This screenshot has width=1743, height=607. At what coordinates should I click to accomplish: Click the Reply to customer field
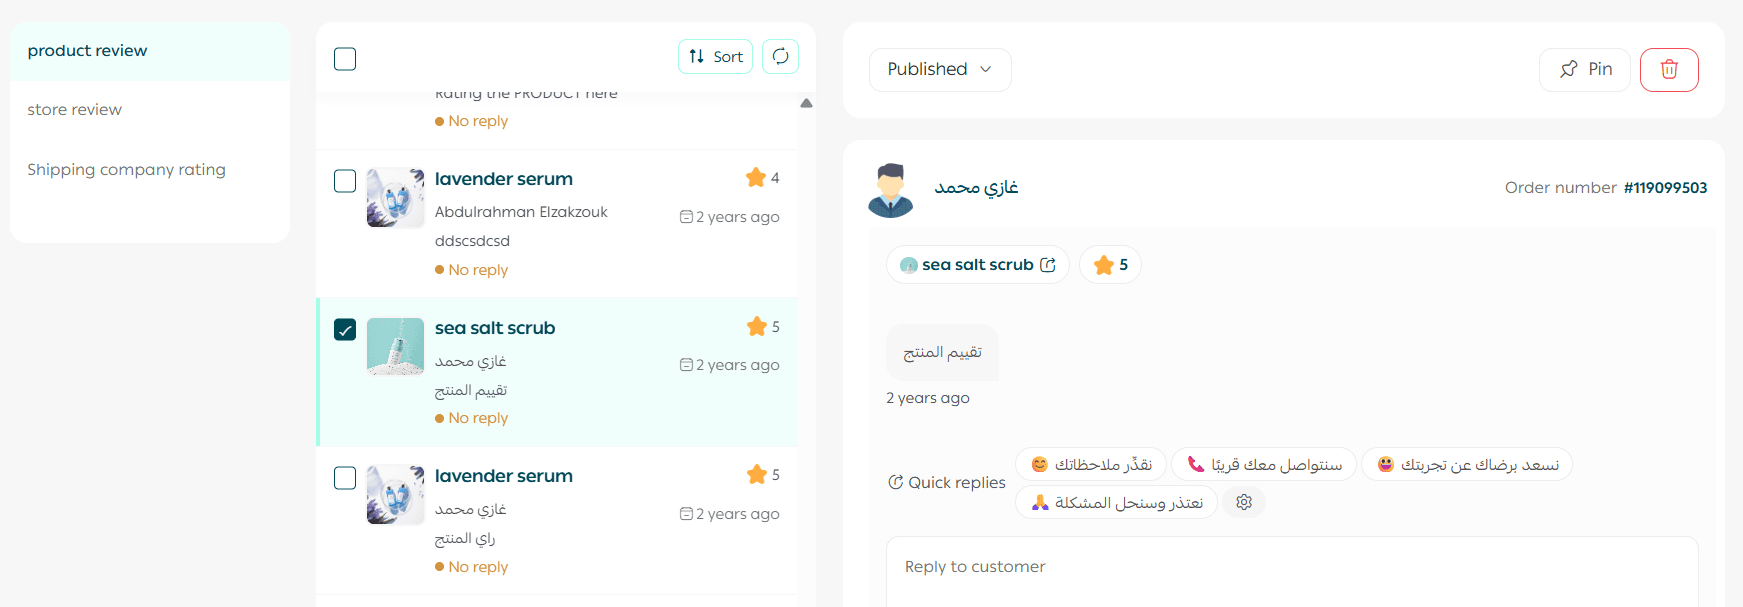(1290, 567)
